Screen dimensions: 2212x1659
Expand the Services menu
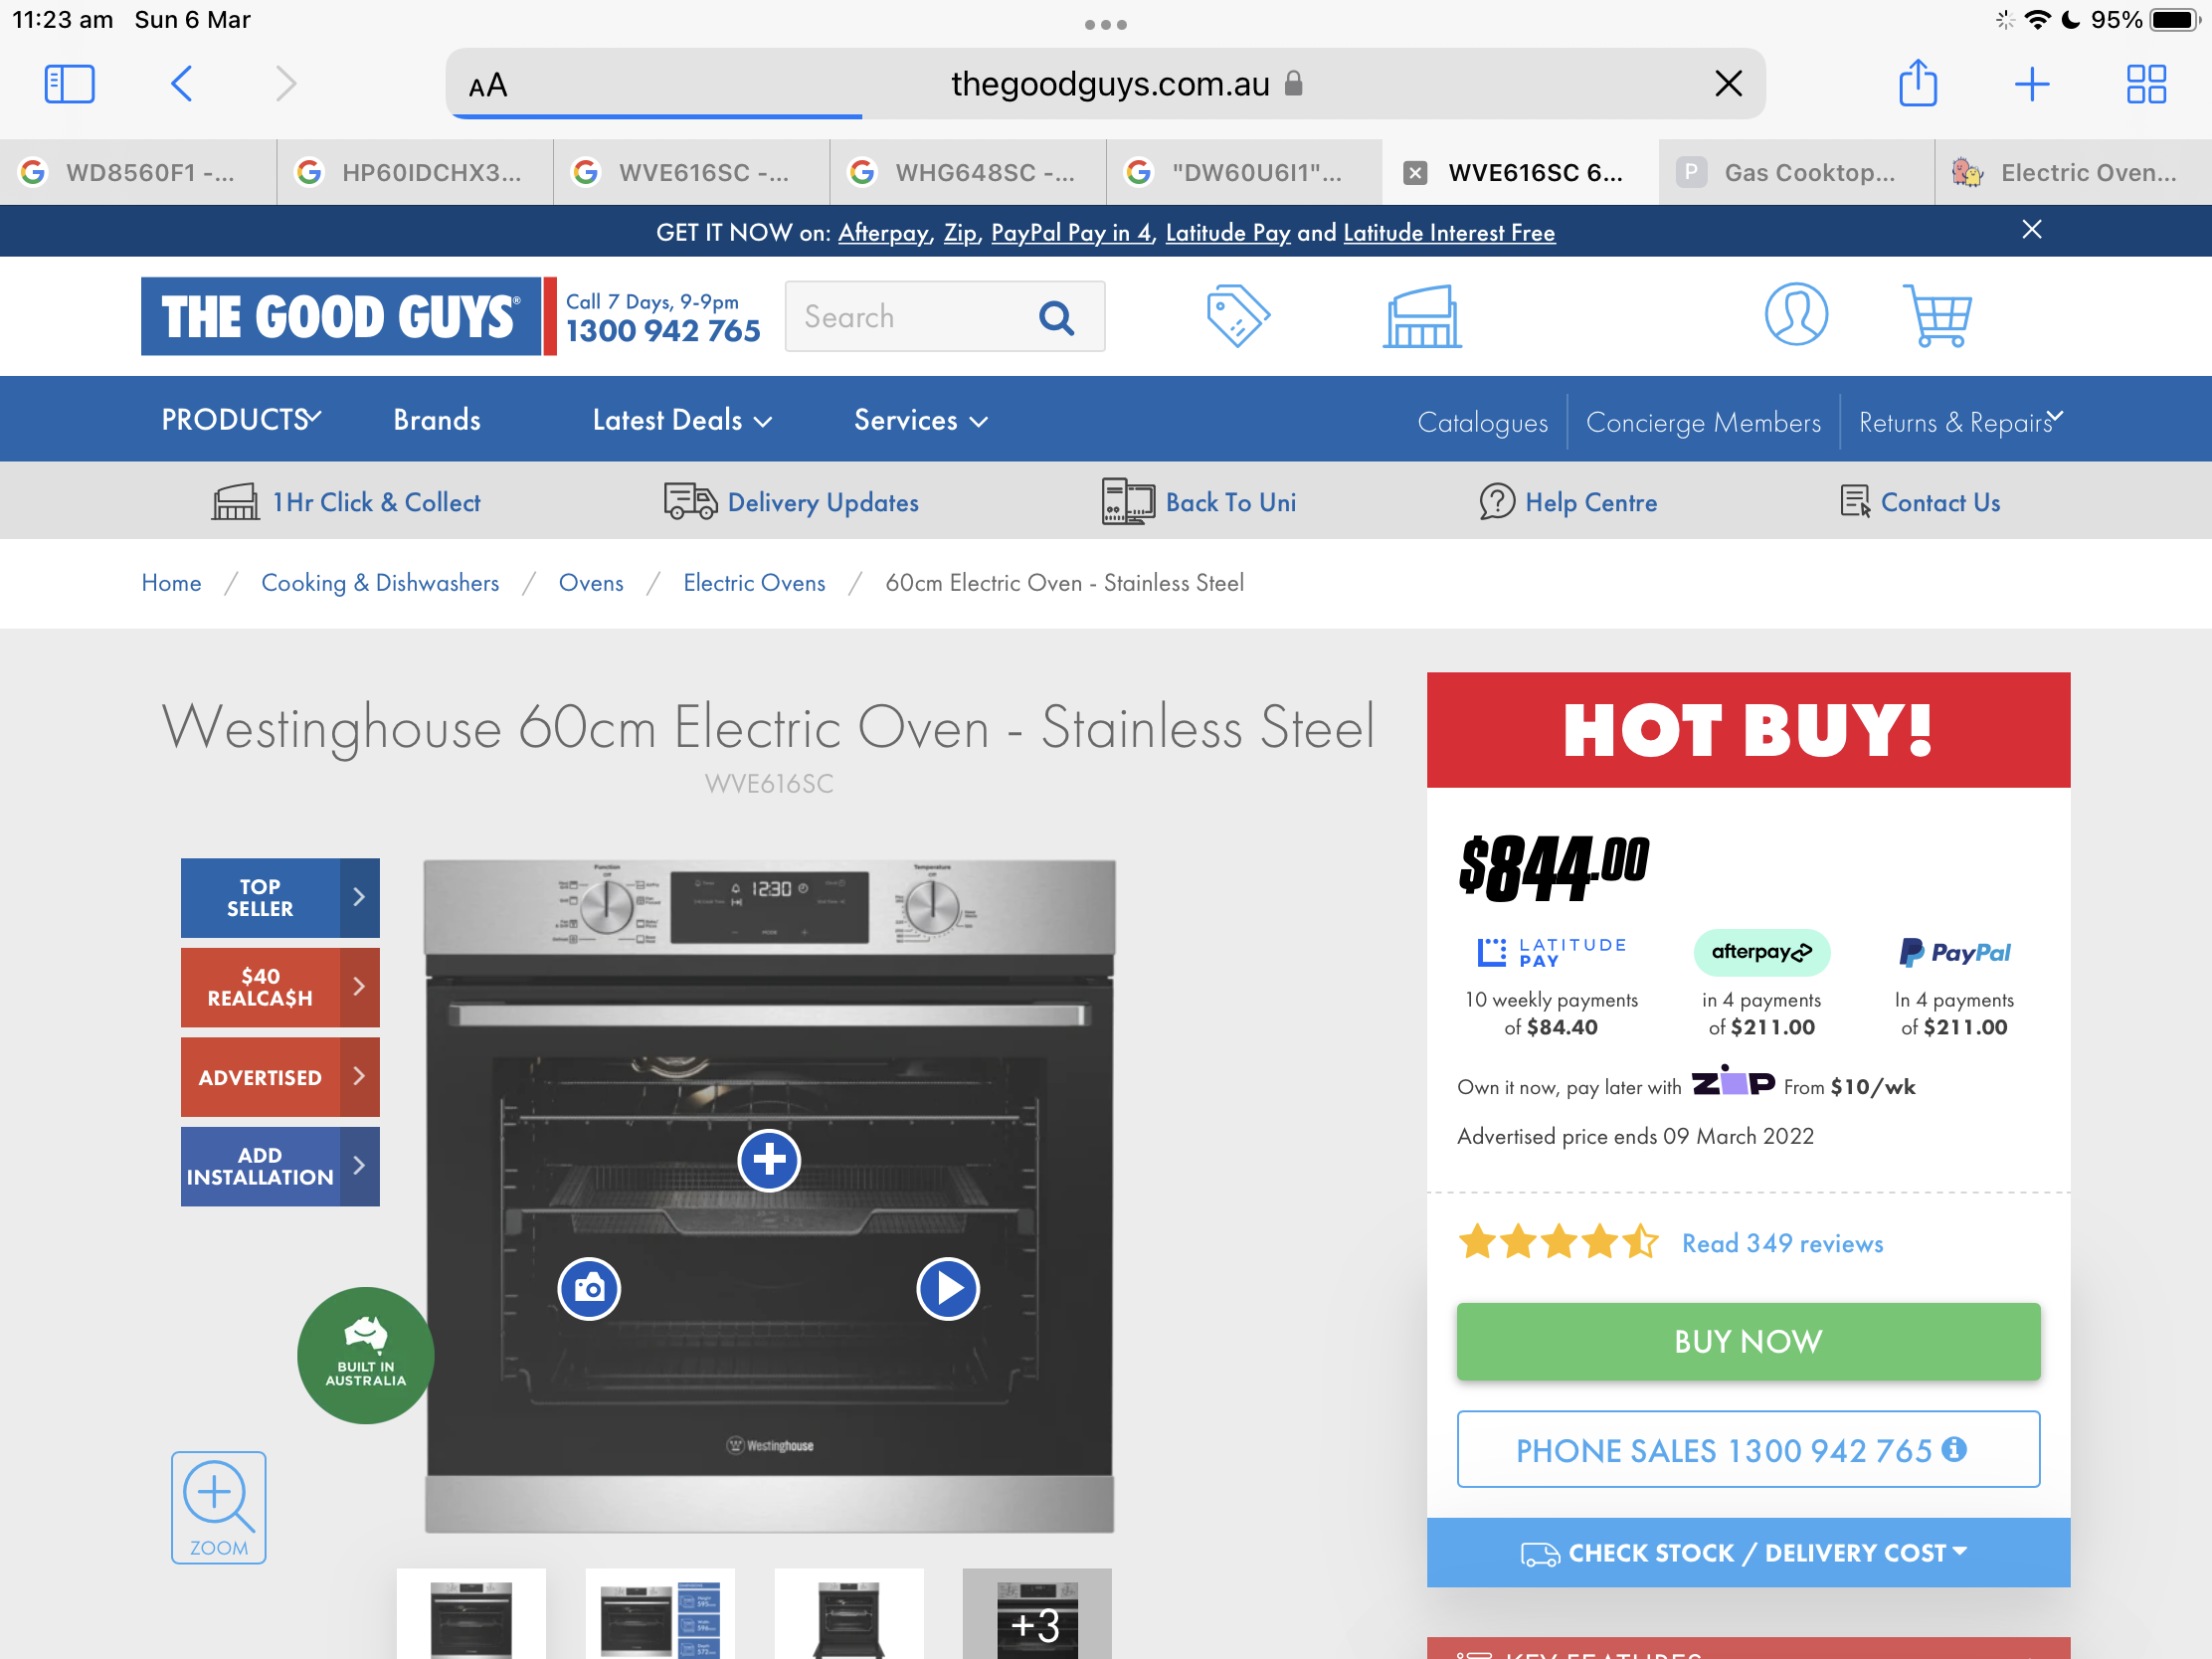[x=920, y=421]
